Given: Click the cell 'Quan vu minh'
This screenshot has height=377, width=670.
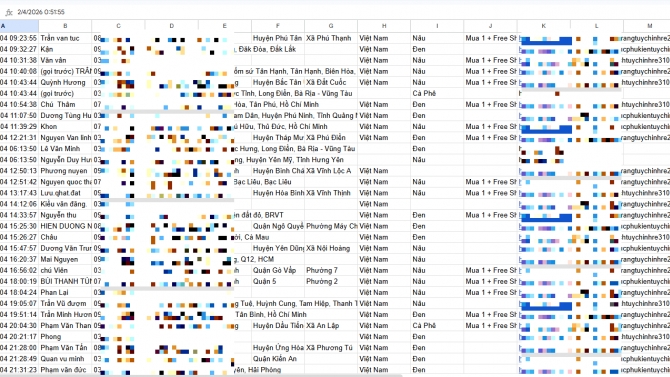Looking at the screenshot, I should (x=65, y=359).
